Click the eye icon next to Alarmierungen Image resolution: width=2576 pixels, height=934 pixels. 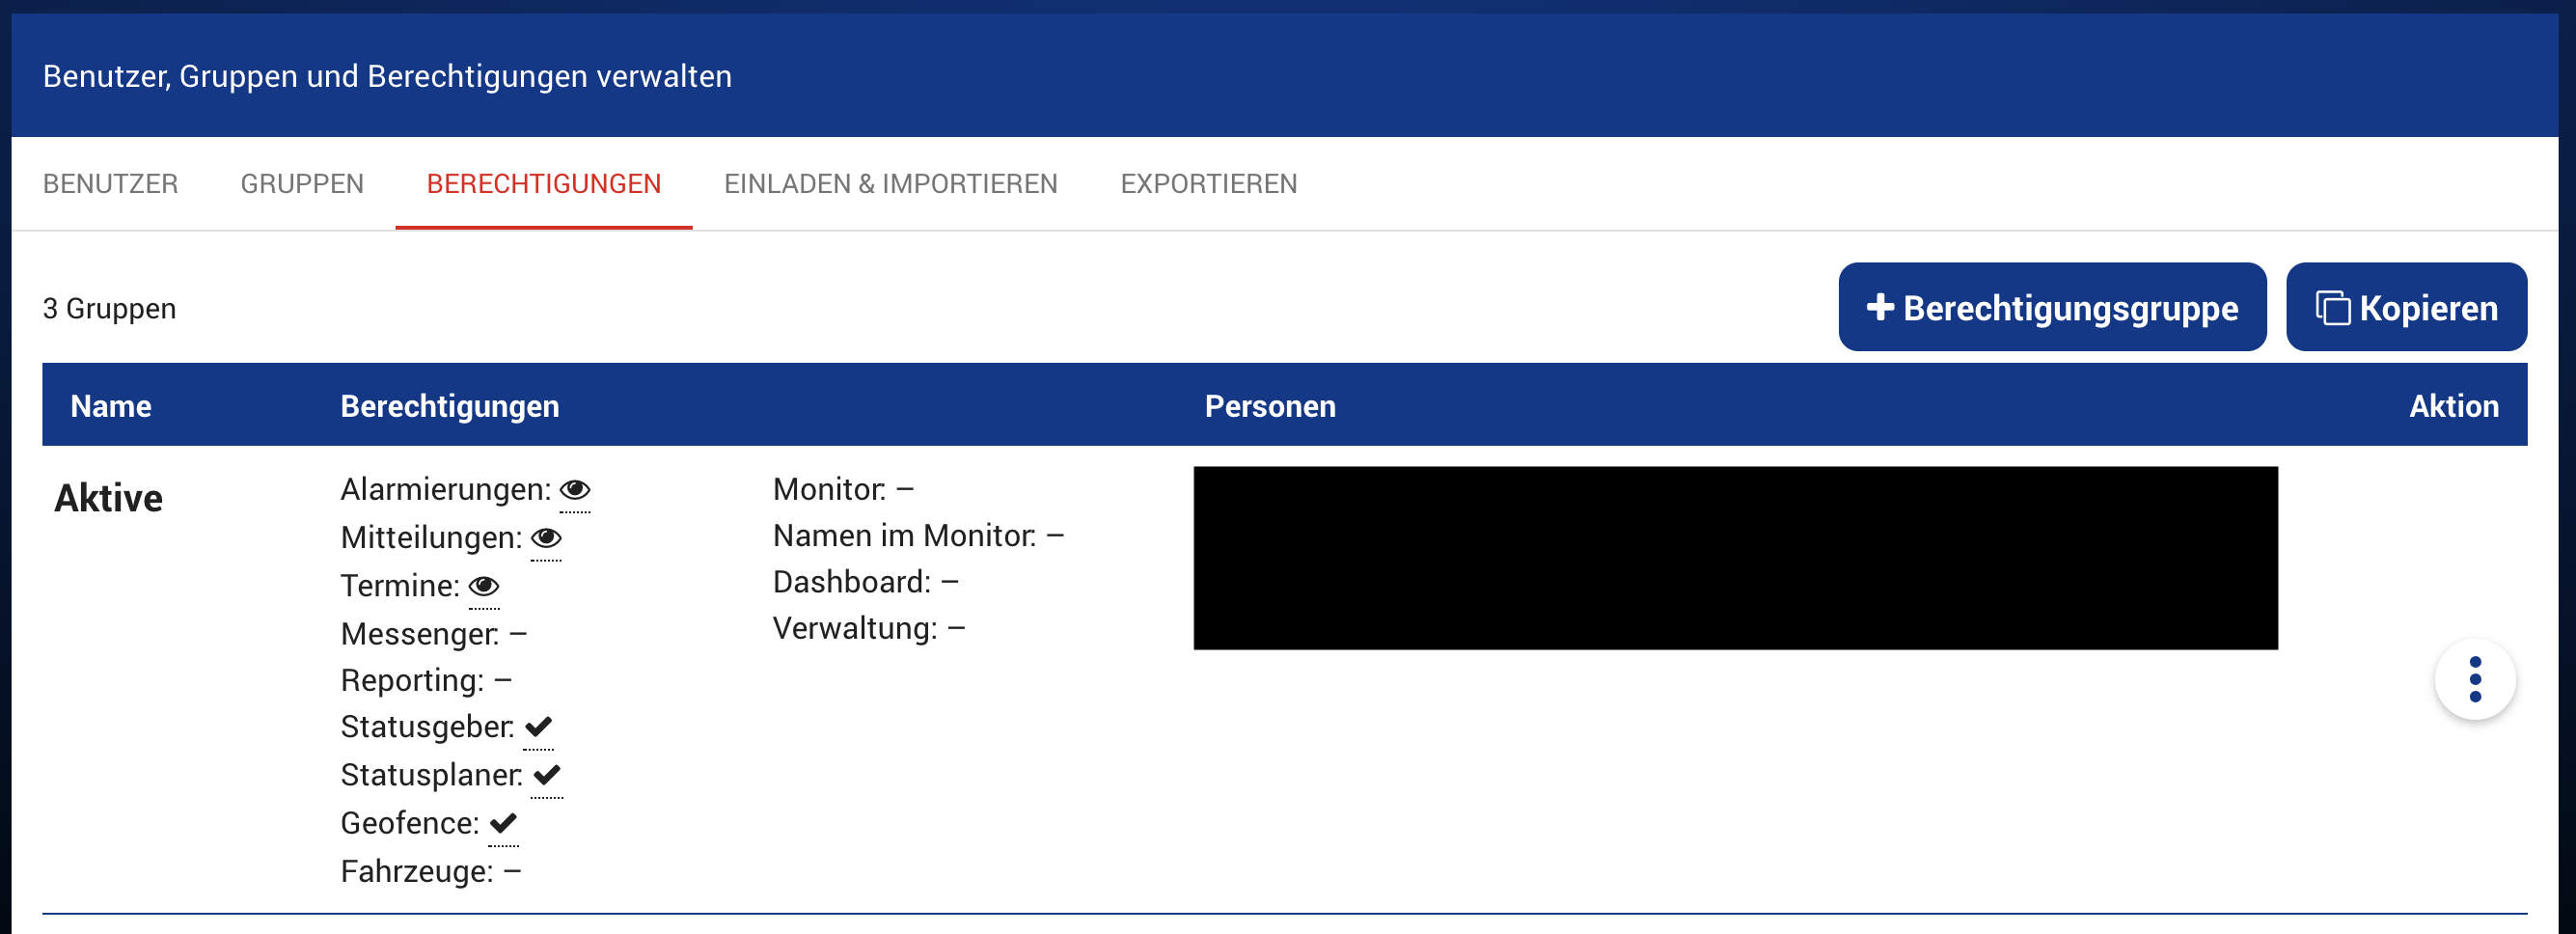575,490
